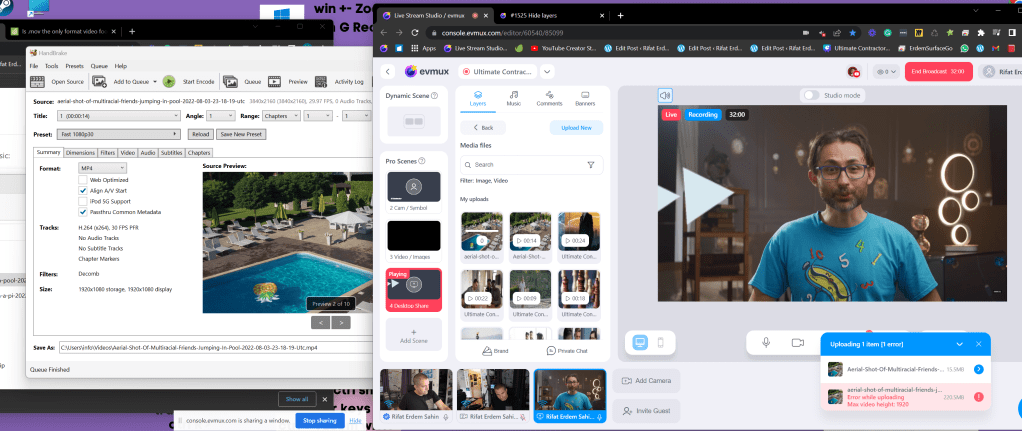Viewport: 1022px width, 431px height.
Task: Click the Open Source icon in HandBrake
Action: click(38, 82)
